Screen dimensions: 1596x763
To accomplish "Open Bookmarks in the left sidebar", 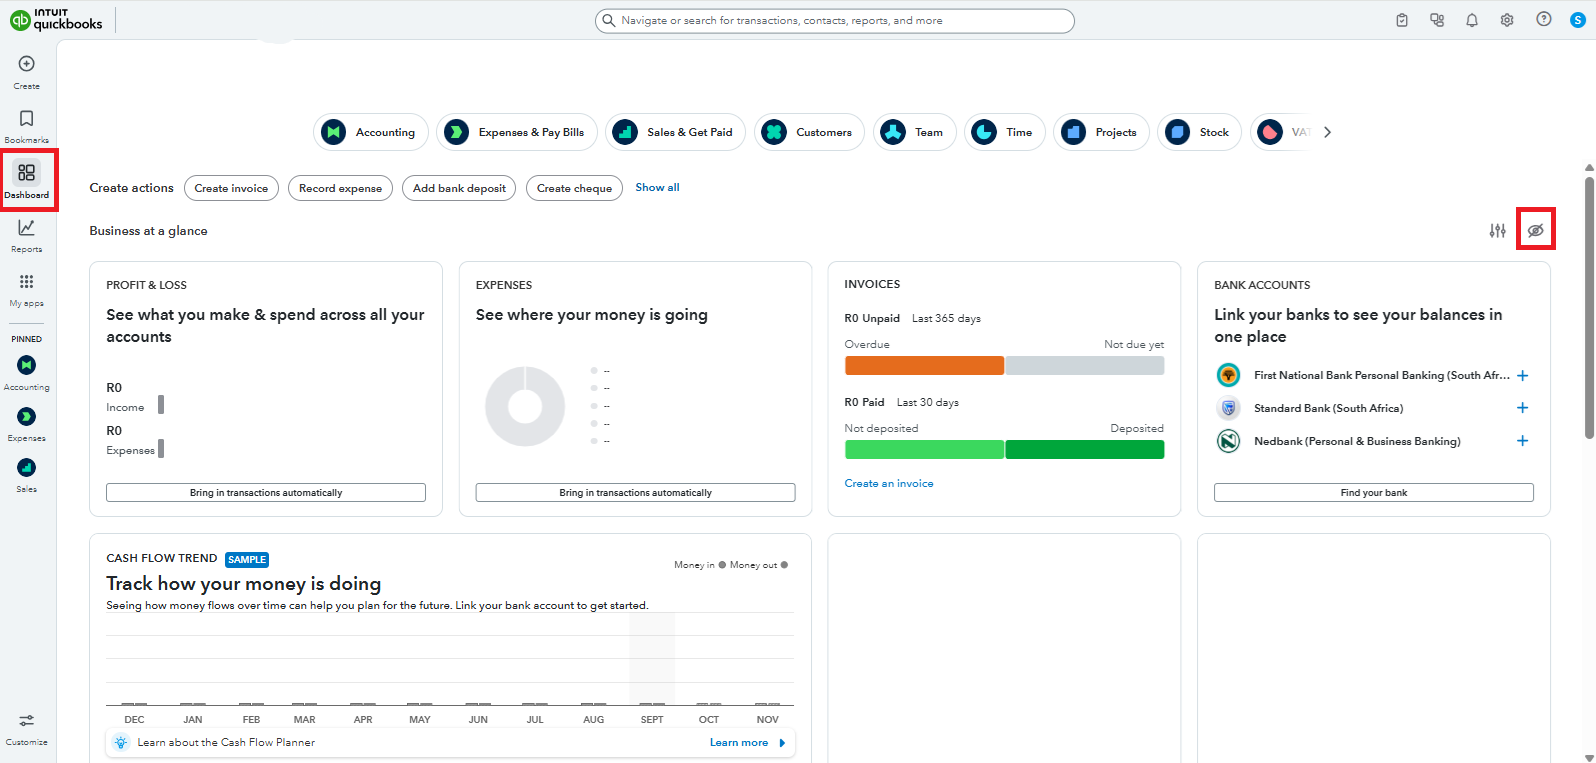I will (27, 126).
